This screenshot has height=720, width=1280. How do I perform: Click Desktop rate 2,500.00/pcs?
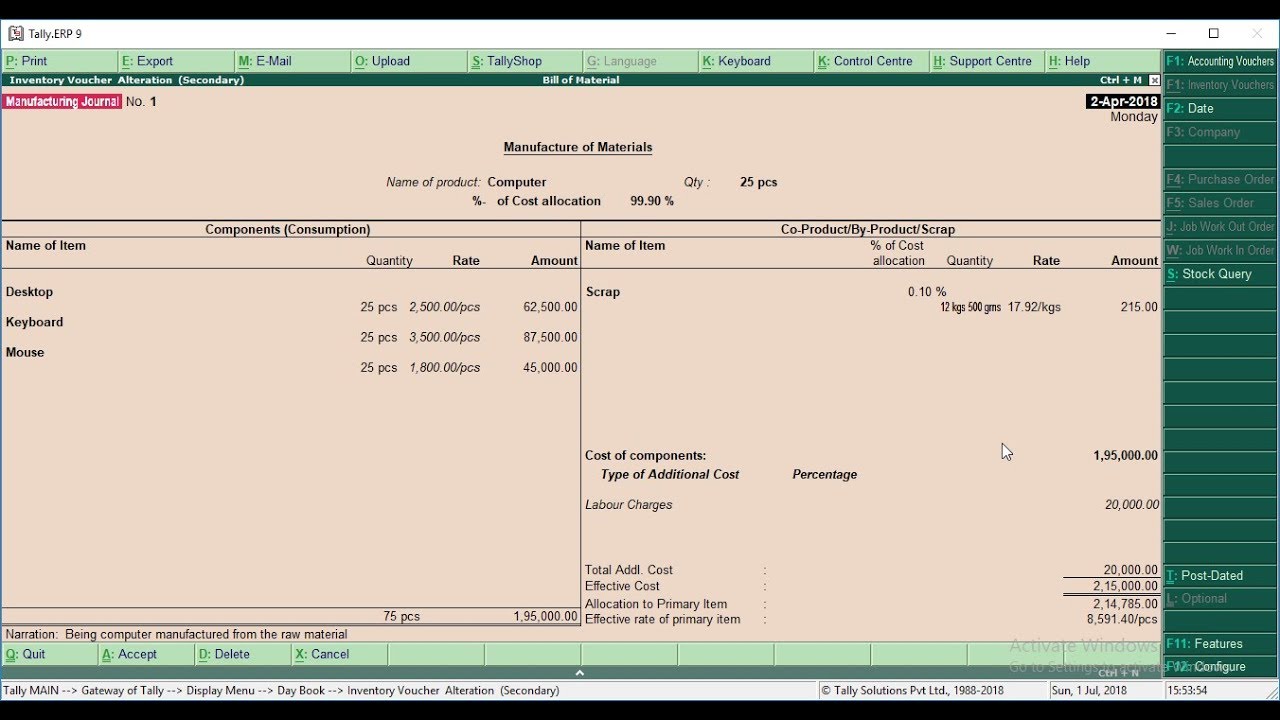click(444, 307)
